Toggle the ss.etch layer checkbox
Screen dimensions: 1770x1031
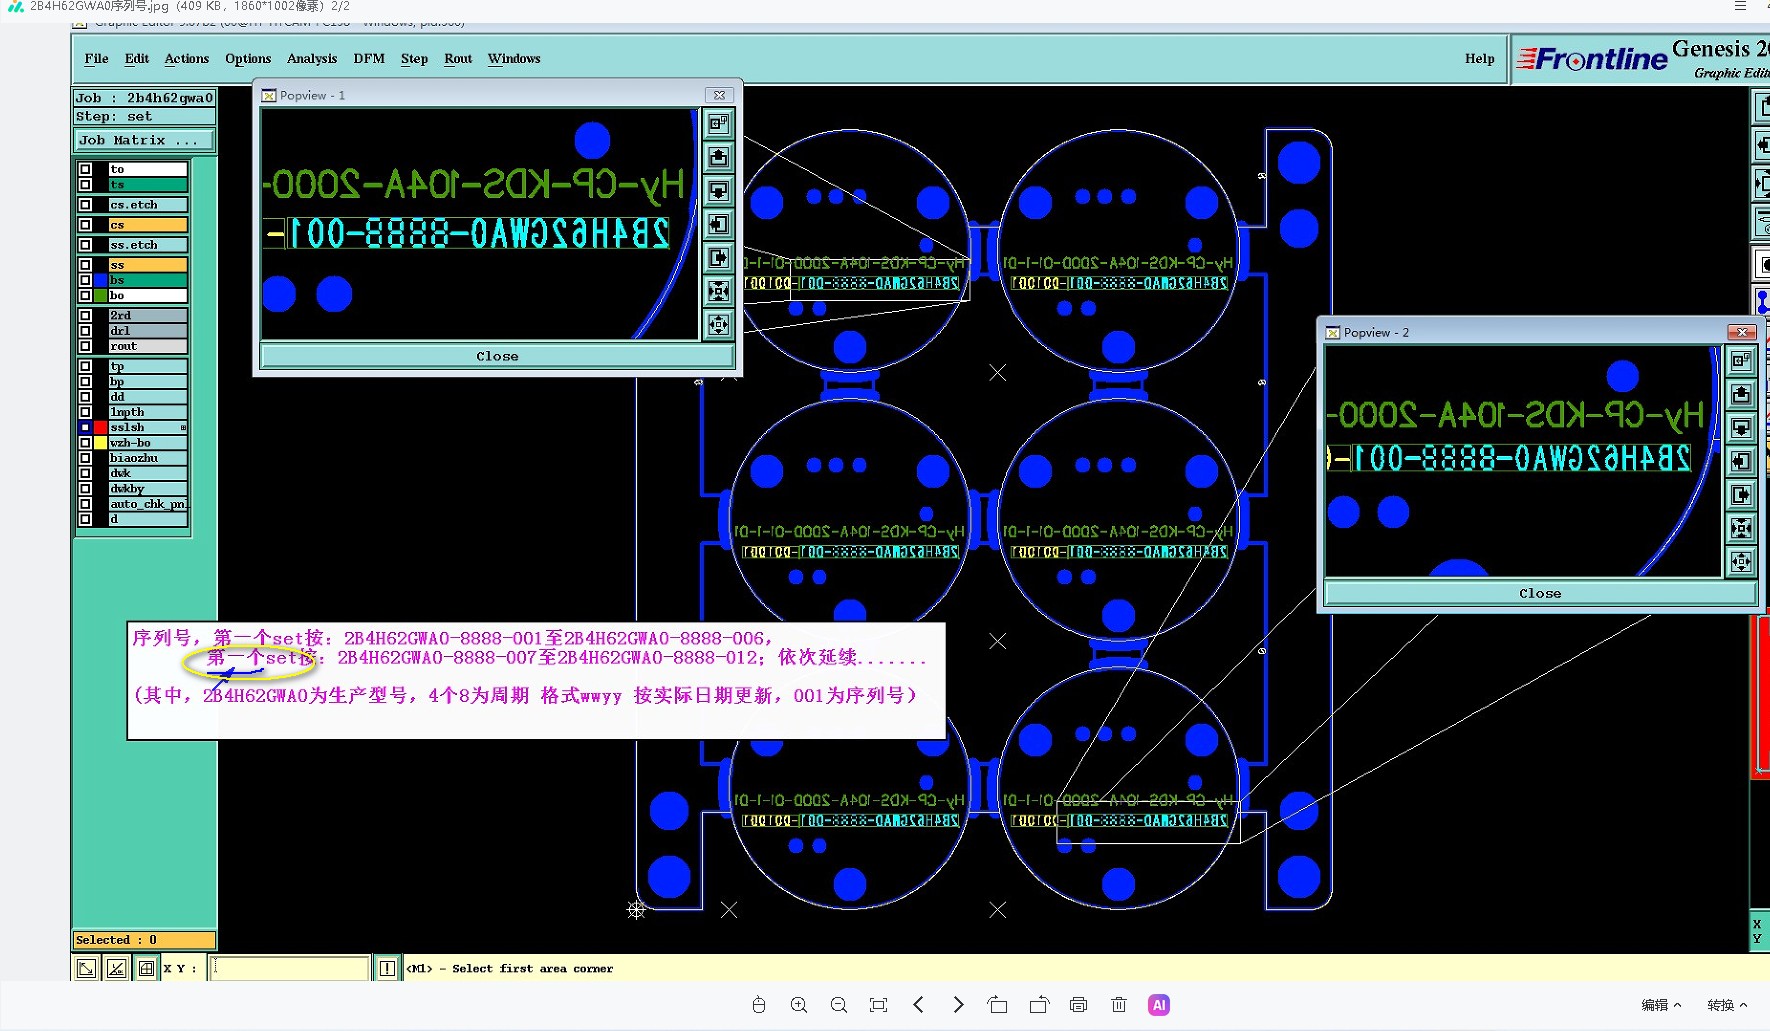(85, 245)
